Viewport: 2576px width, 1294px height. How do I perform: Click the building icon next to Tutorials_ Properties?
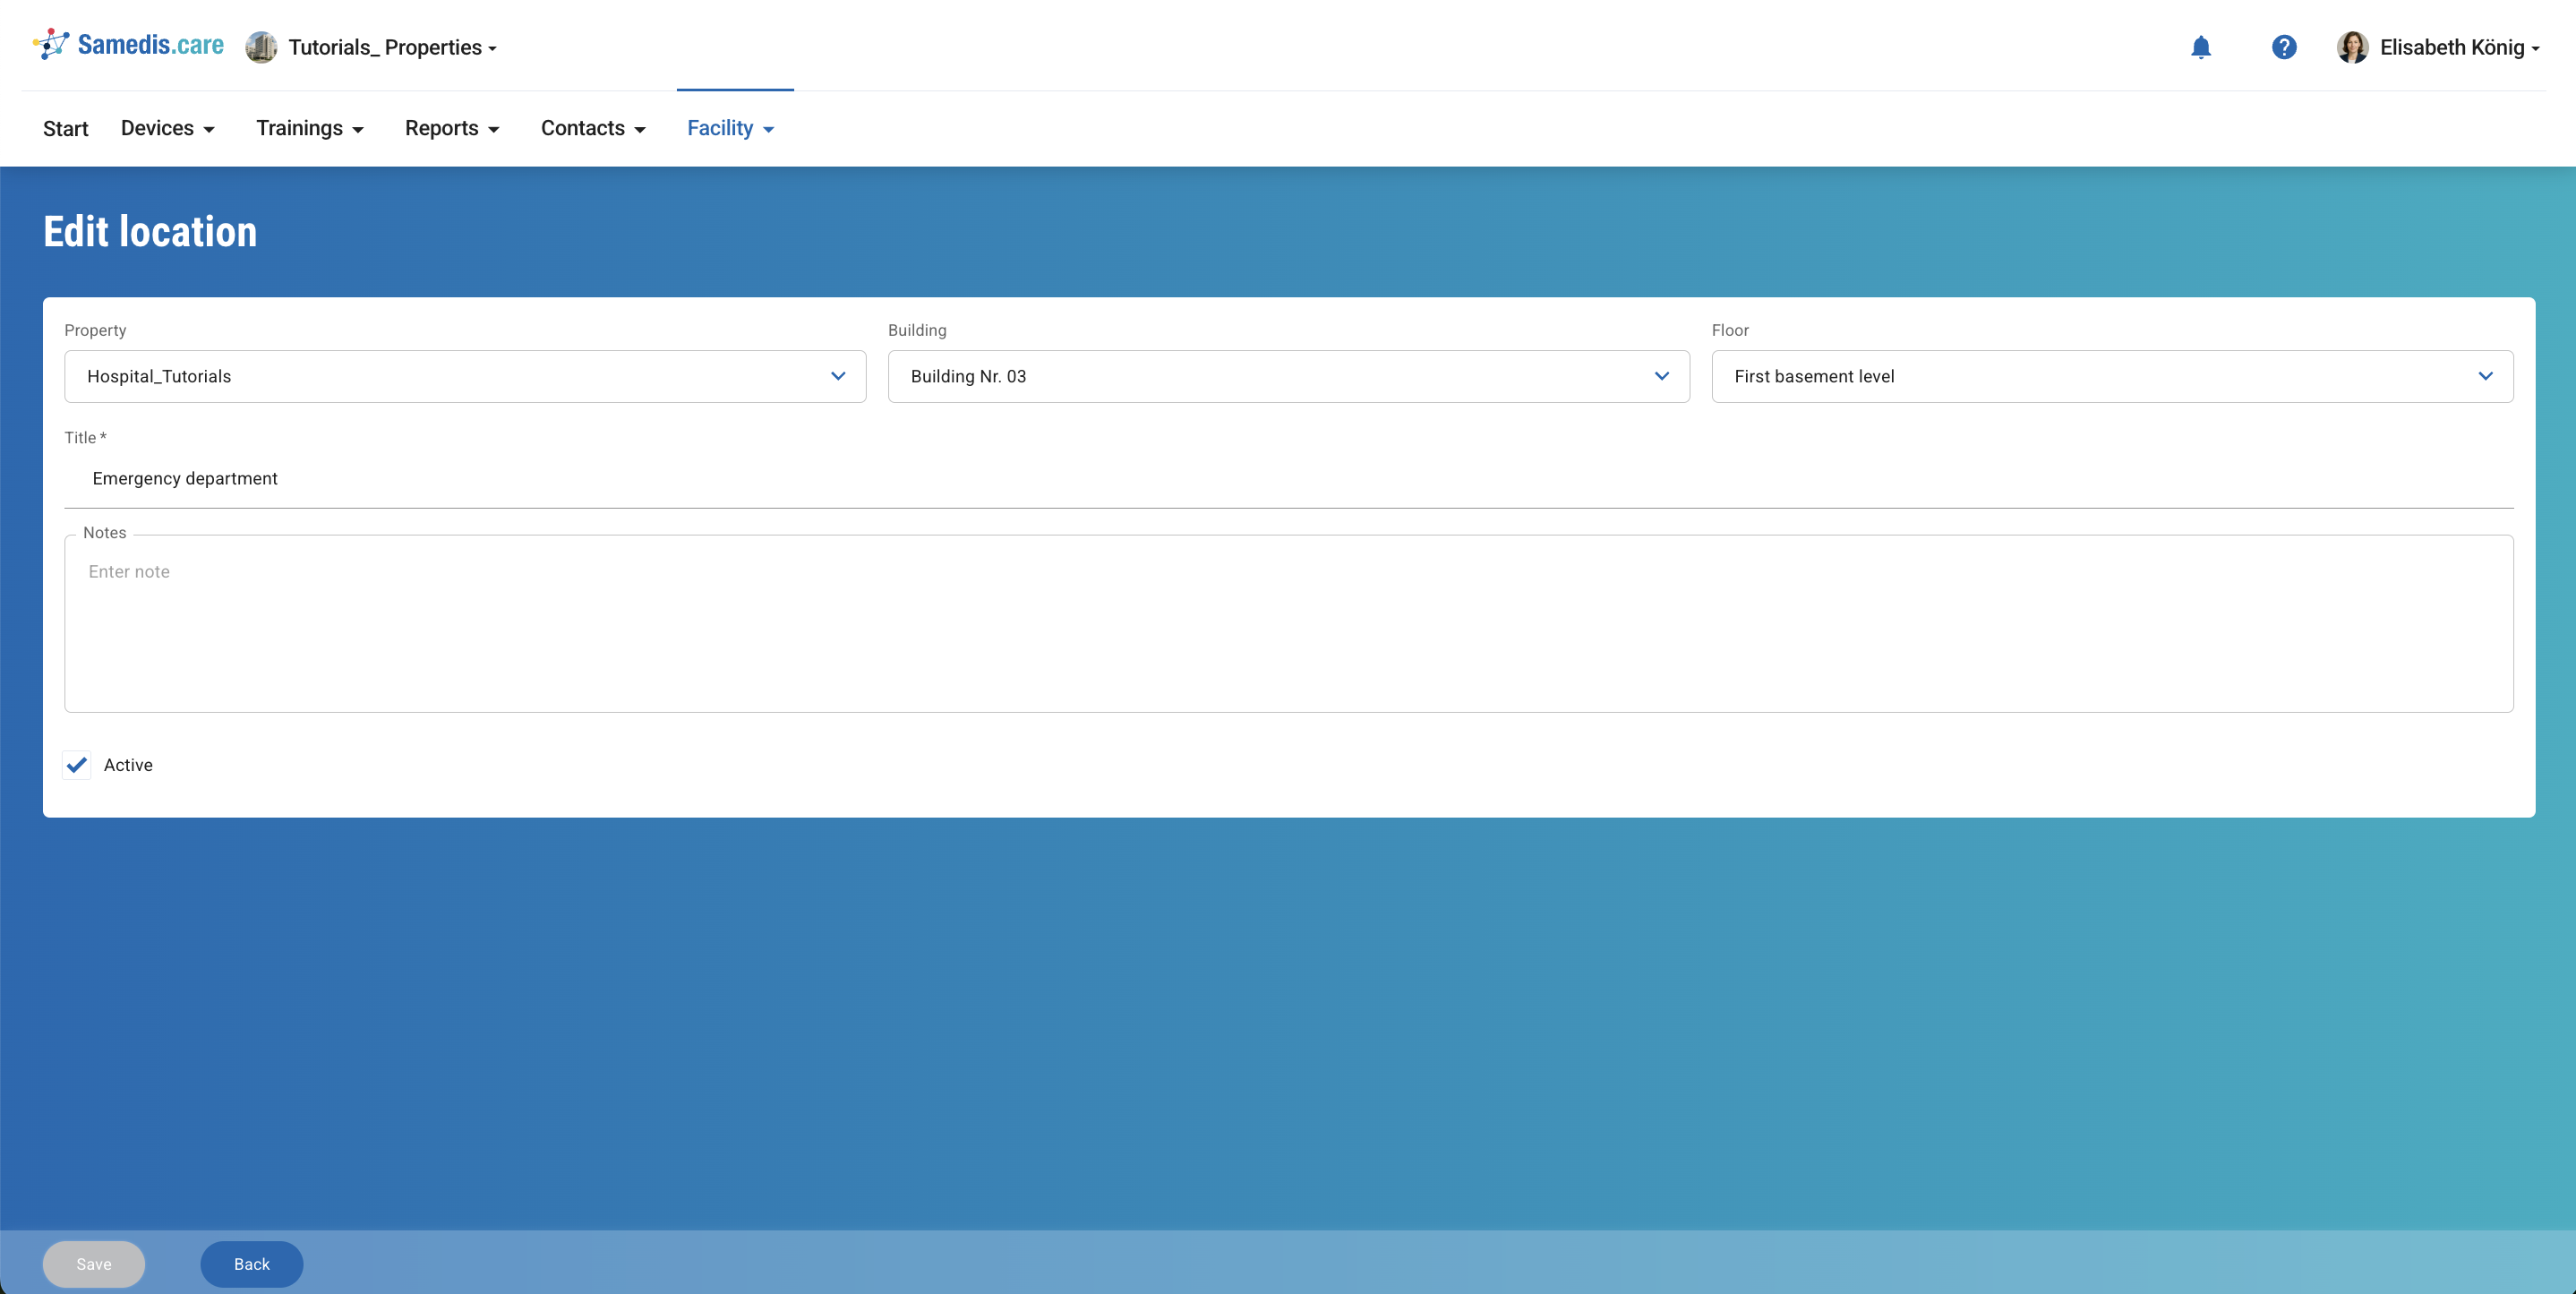pos(260,47)
